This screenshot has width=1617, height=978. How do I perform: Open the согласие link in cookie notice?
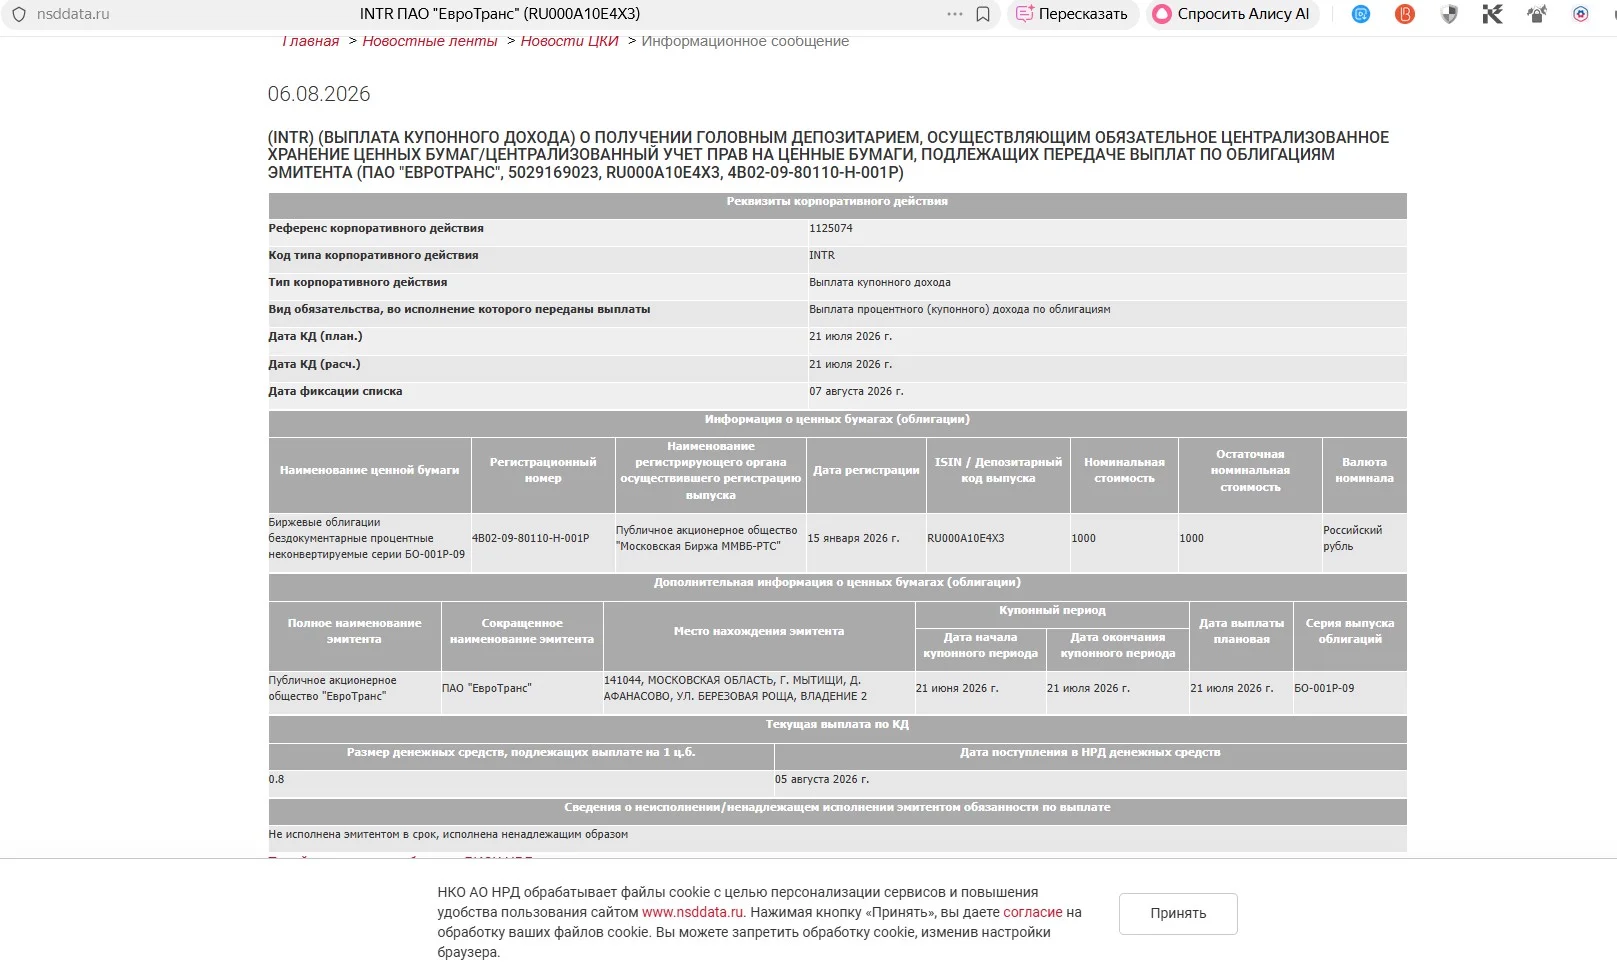(1033, 912)
